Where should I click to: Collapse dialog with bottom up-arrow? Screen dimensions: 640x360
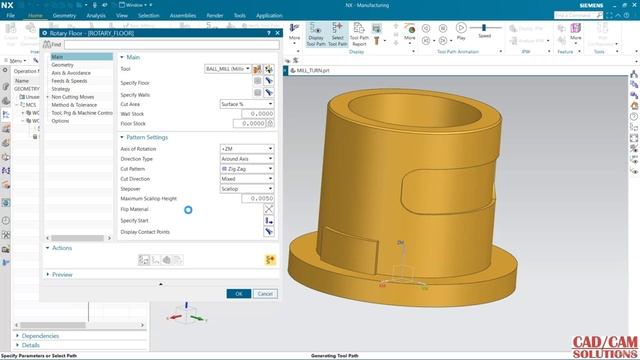pyautogui.click(x=160, y=284)
